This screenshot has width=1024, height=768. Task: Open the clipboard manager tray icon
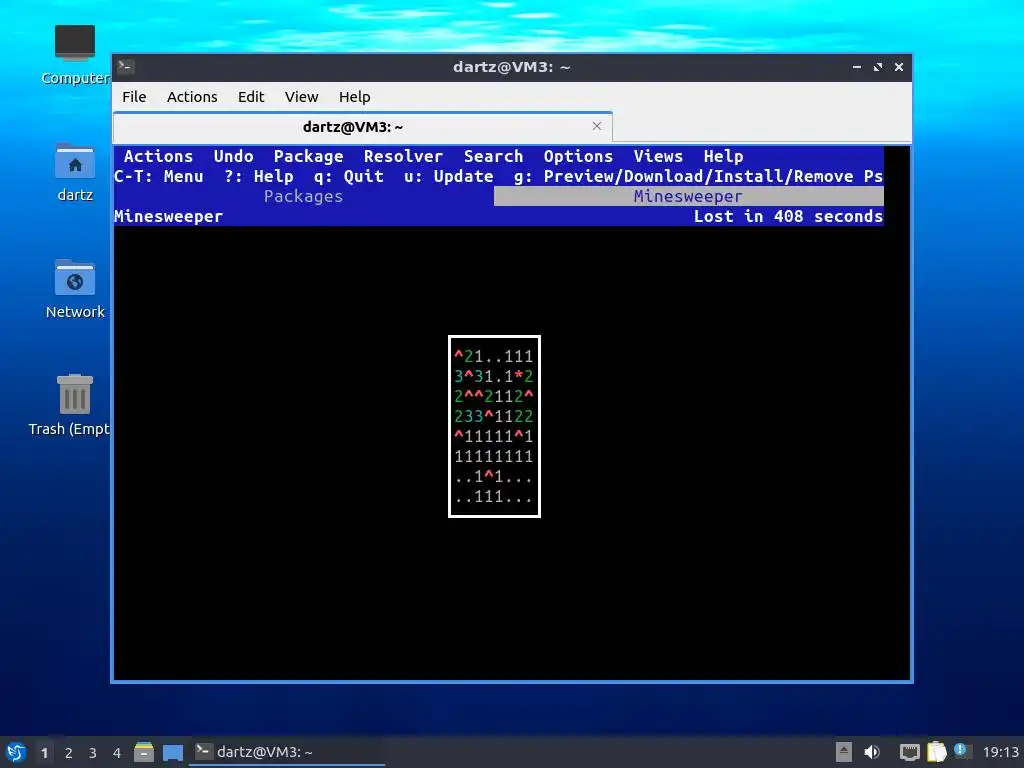point(936,752)
